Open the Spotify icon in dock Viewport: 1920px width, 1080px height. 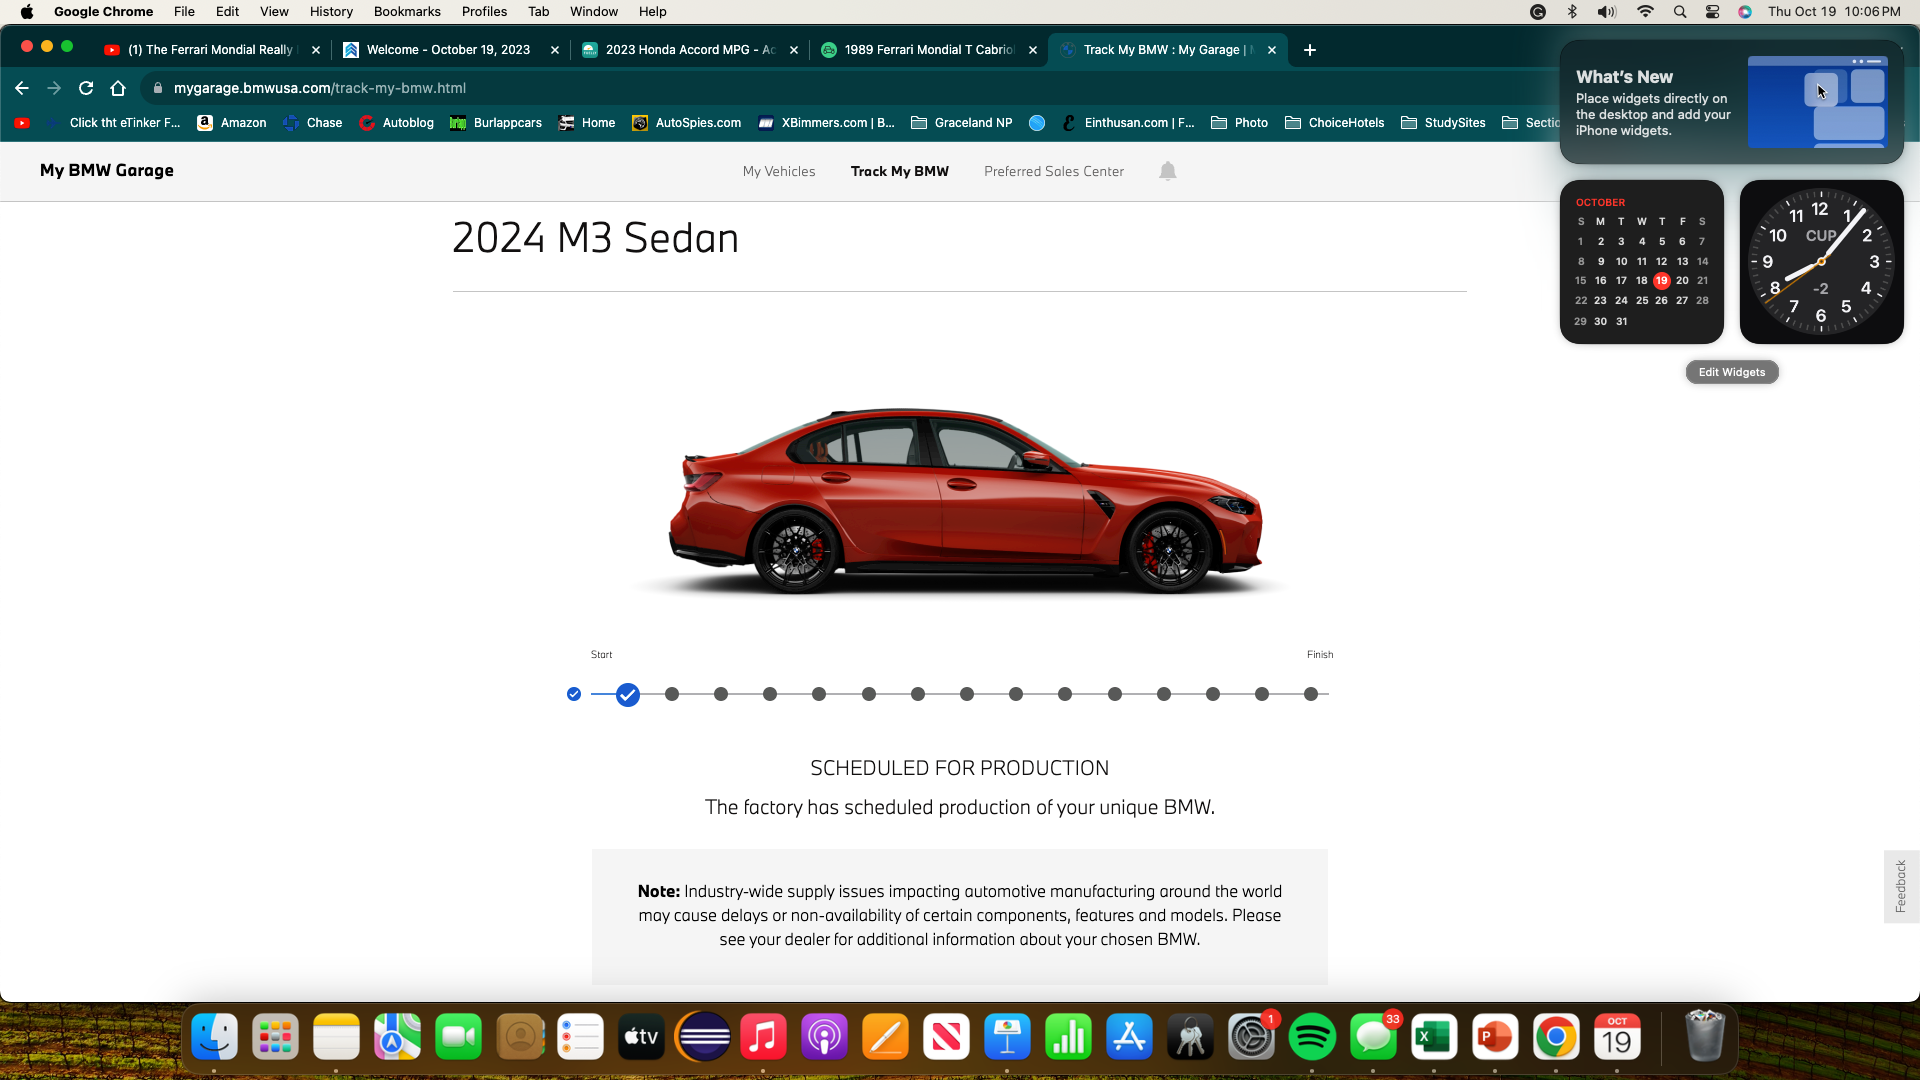(1312, 1038)
